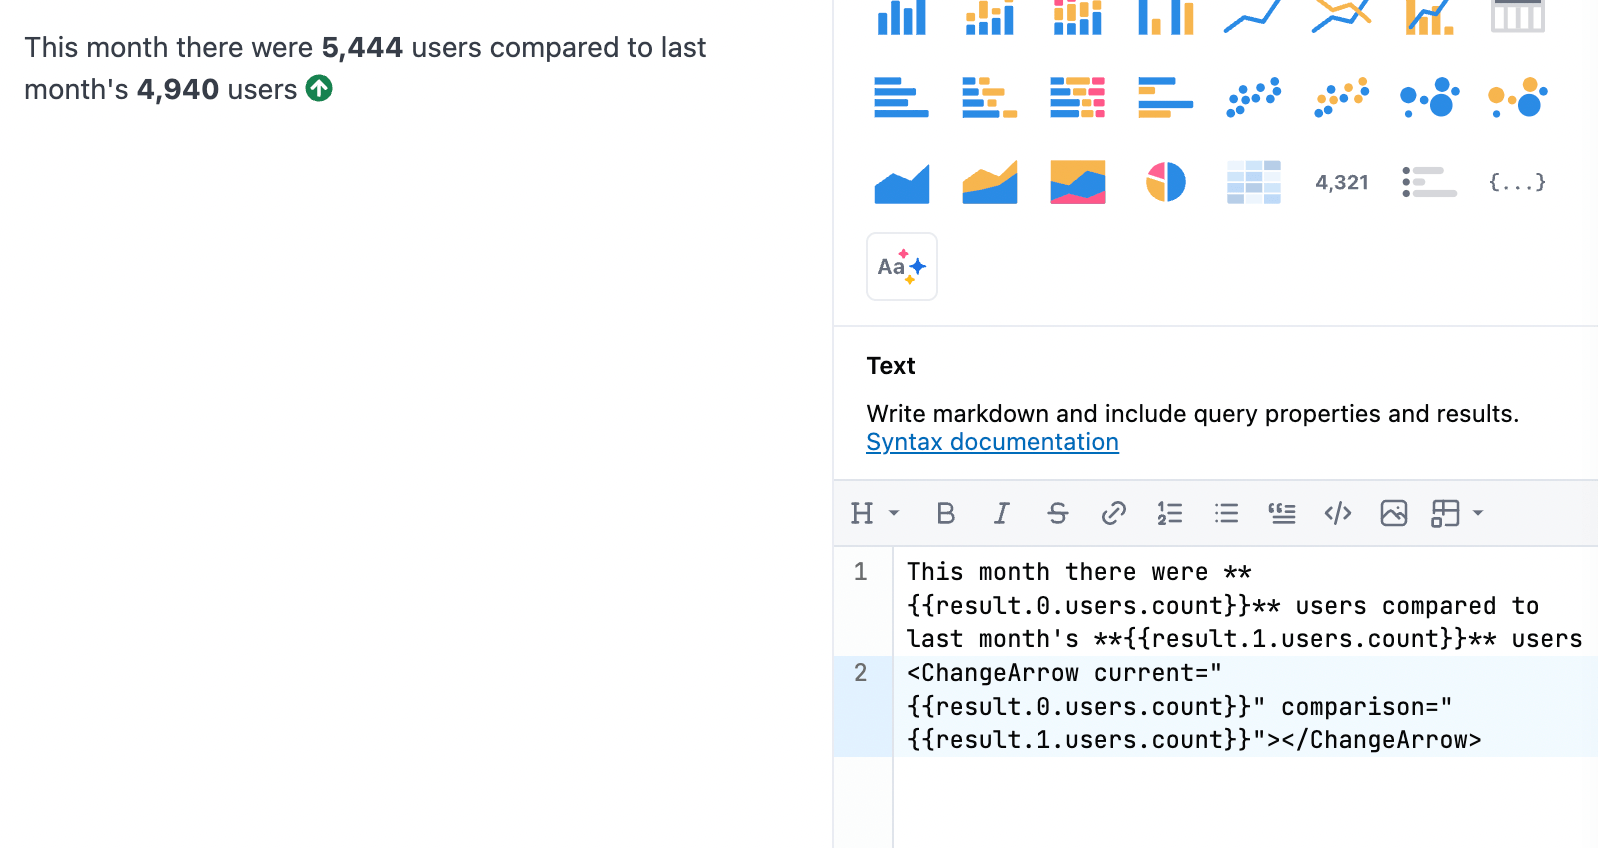This screenshot has width=1598, height=848.
Task: Choose the single value 4,321 visualization
Action: click(x=1341, y=182)
